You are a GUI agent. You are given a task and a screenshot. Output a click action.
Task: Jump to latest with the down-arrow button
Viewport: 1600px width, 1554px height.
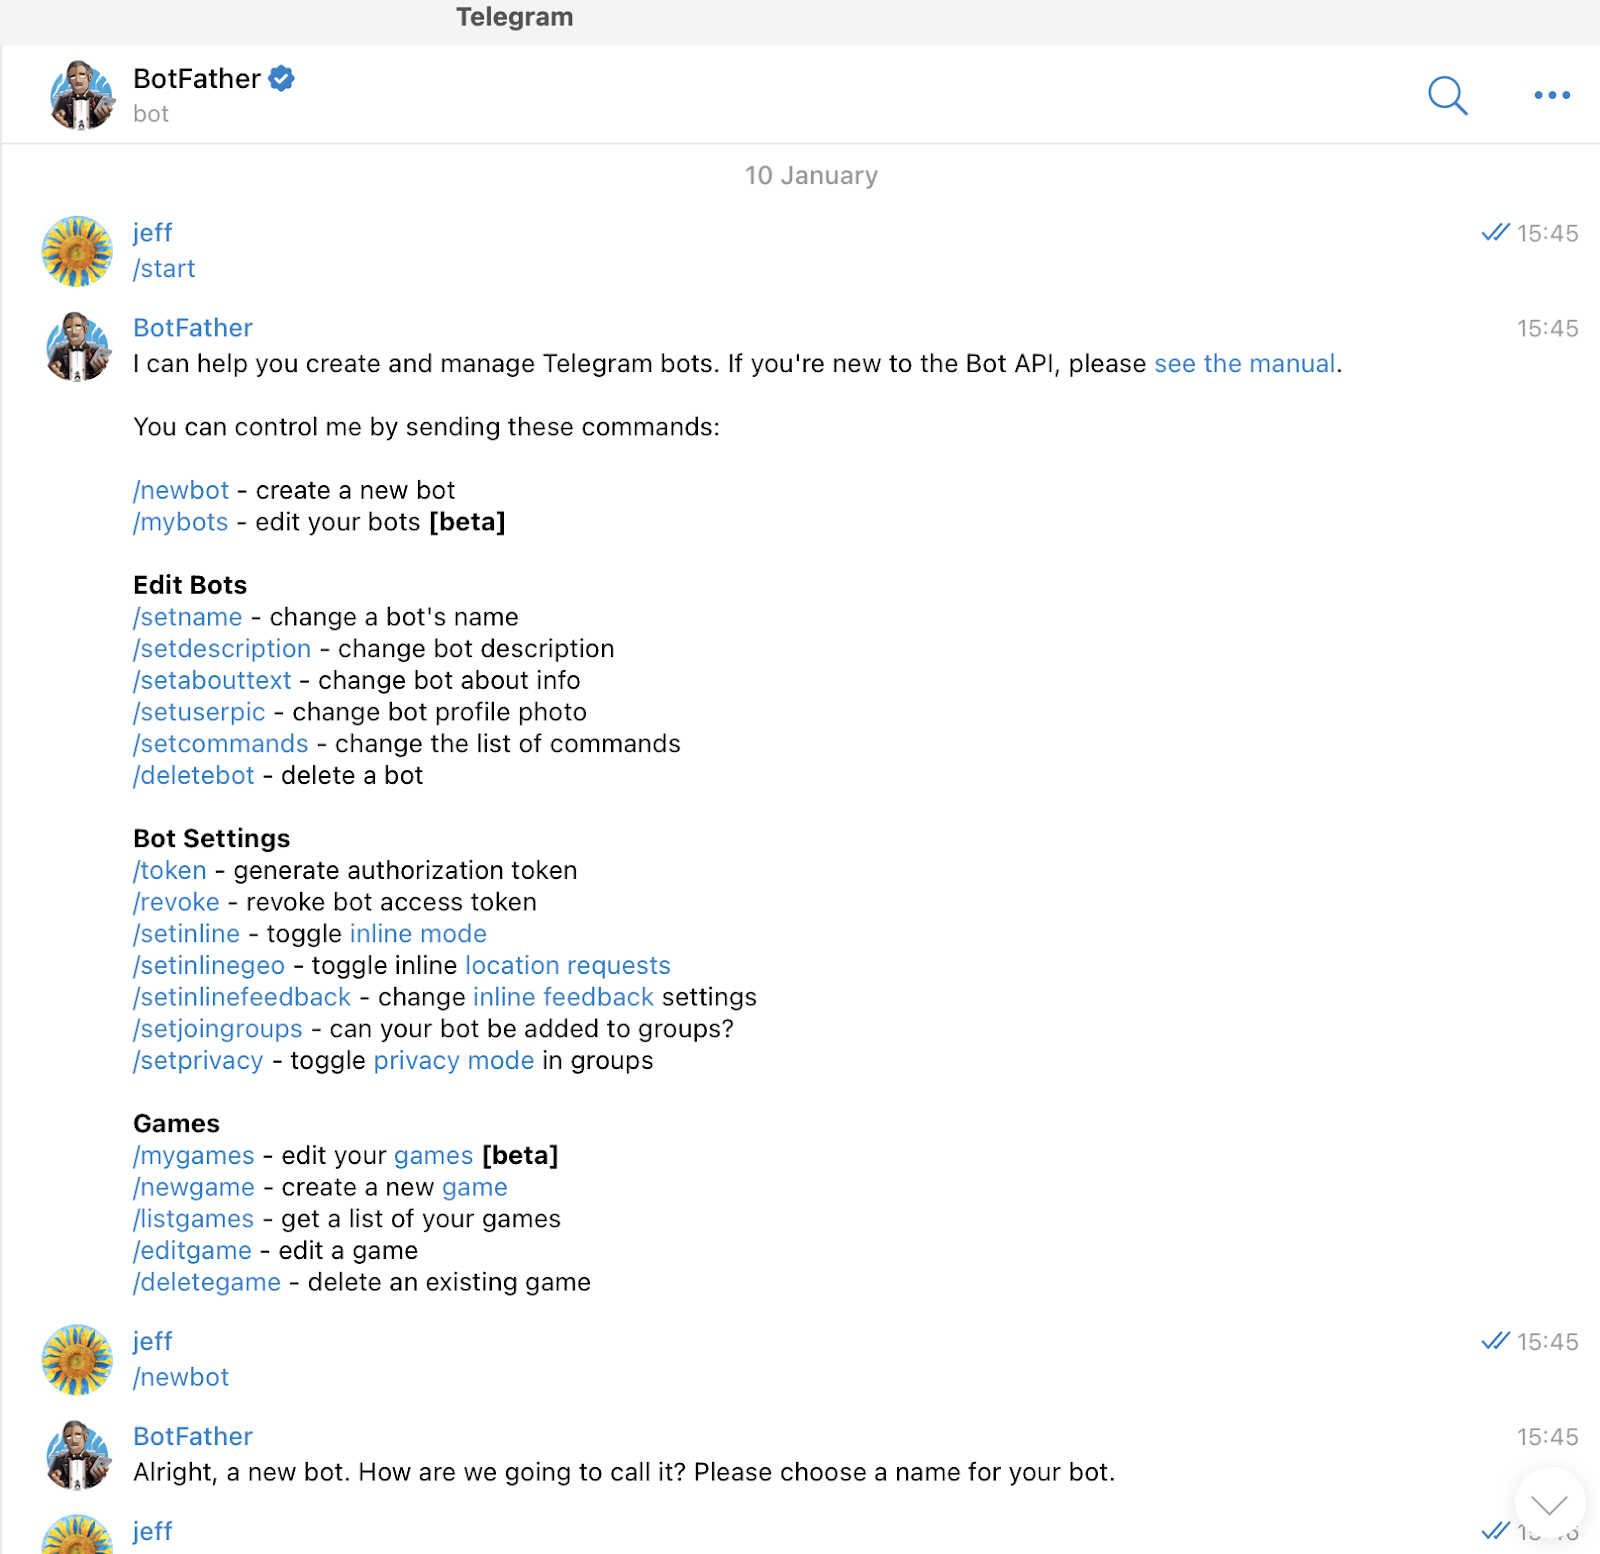point(1550,1503)
